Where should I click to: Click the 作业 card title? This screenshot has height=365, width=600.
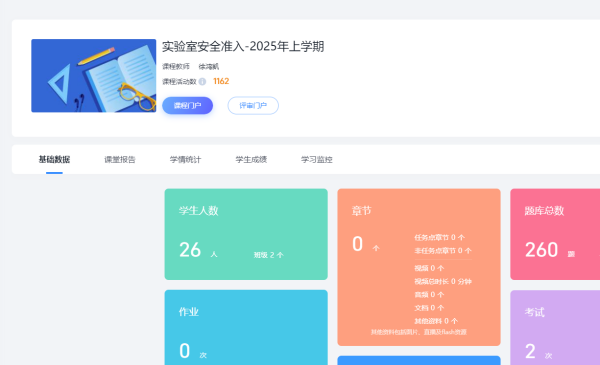click(189, 312)
